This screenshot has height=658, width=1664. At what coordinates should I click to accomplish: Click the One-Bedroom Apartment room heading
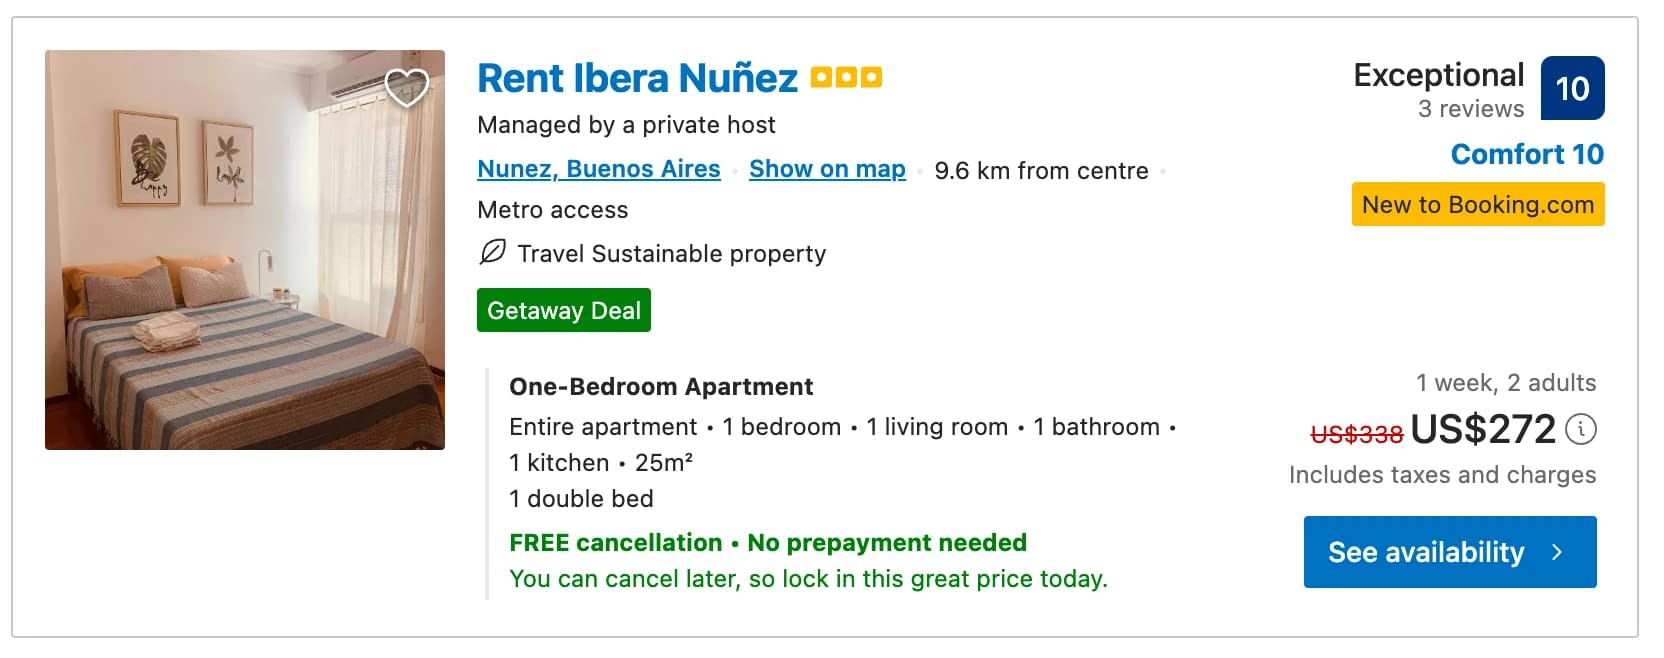(x=661, y=387)
